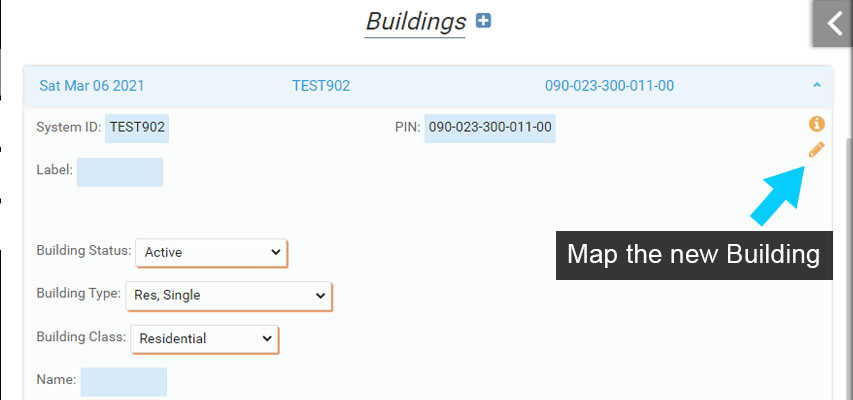Click the orange info circle icon
Image resolution: width=853 pixels, height=400 pixels.
tap(817, 124)
